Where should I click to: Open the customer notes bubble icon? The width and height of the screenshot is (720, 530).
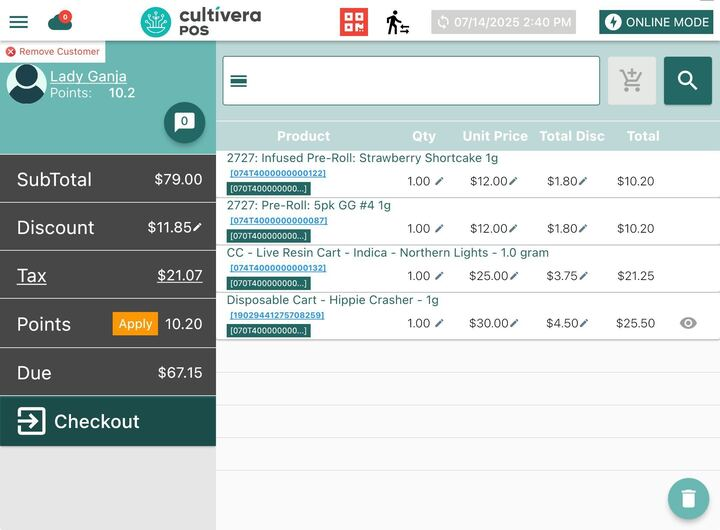pyautogui.click(x=184, y=122)
